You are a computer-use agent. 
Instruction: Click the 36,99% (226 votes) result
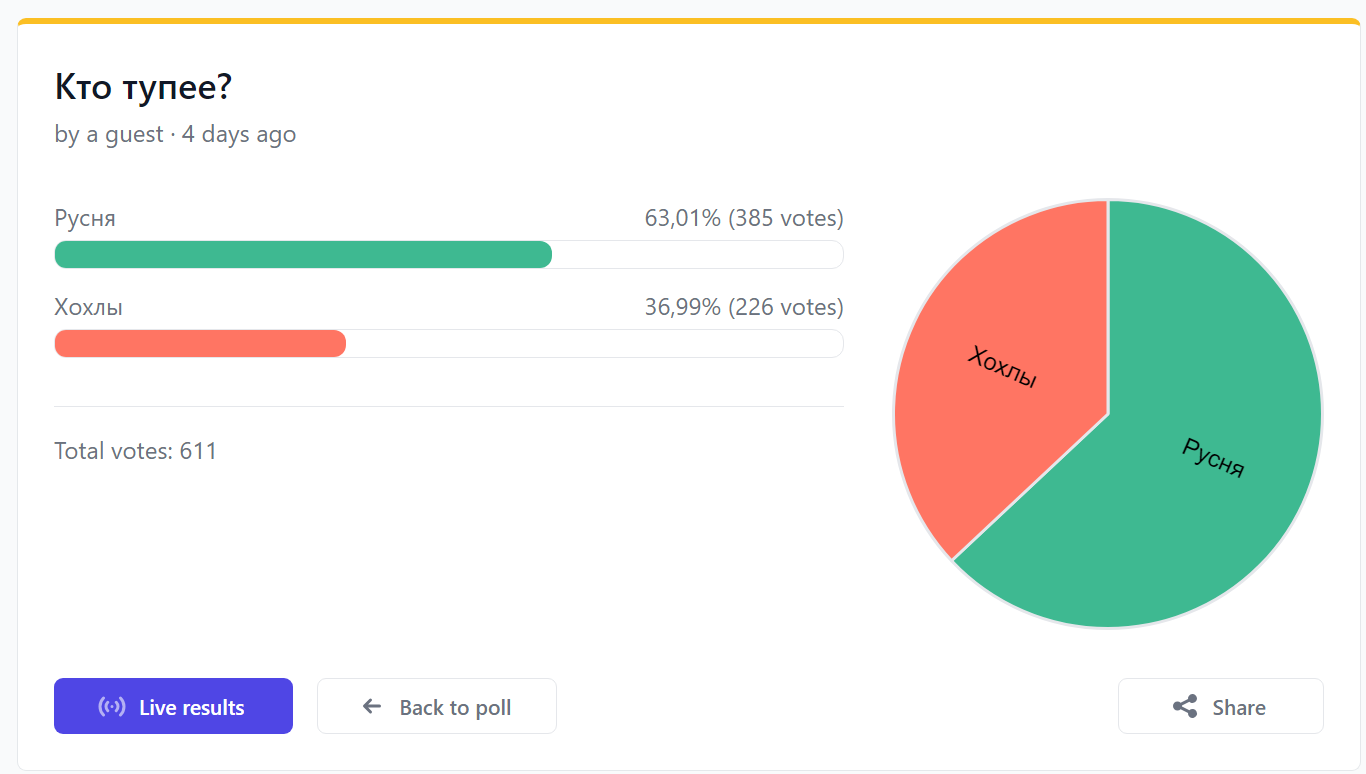[x=744, y=307]
